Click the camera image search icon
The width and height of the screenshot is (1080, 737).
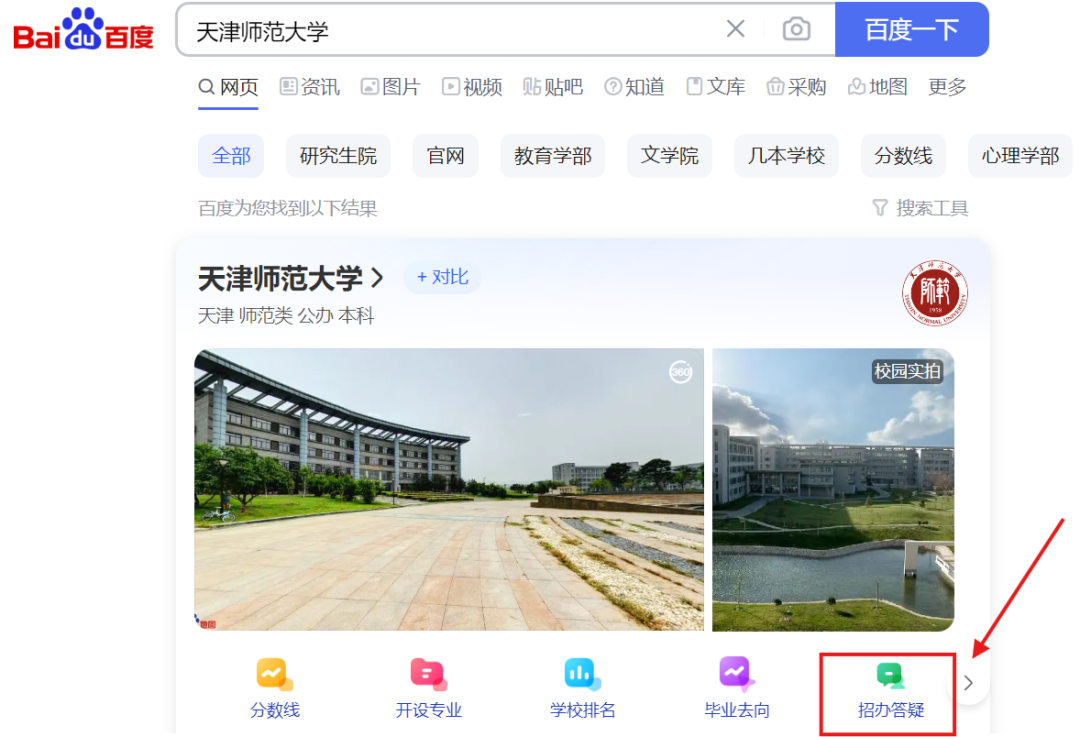pos(796,29)
